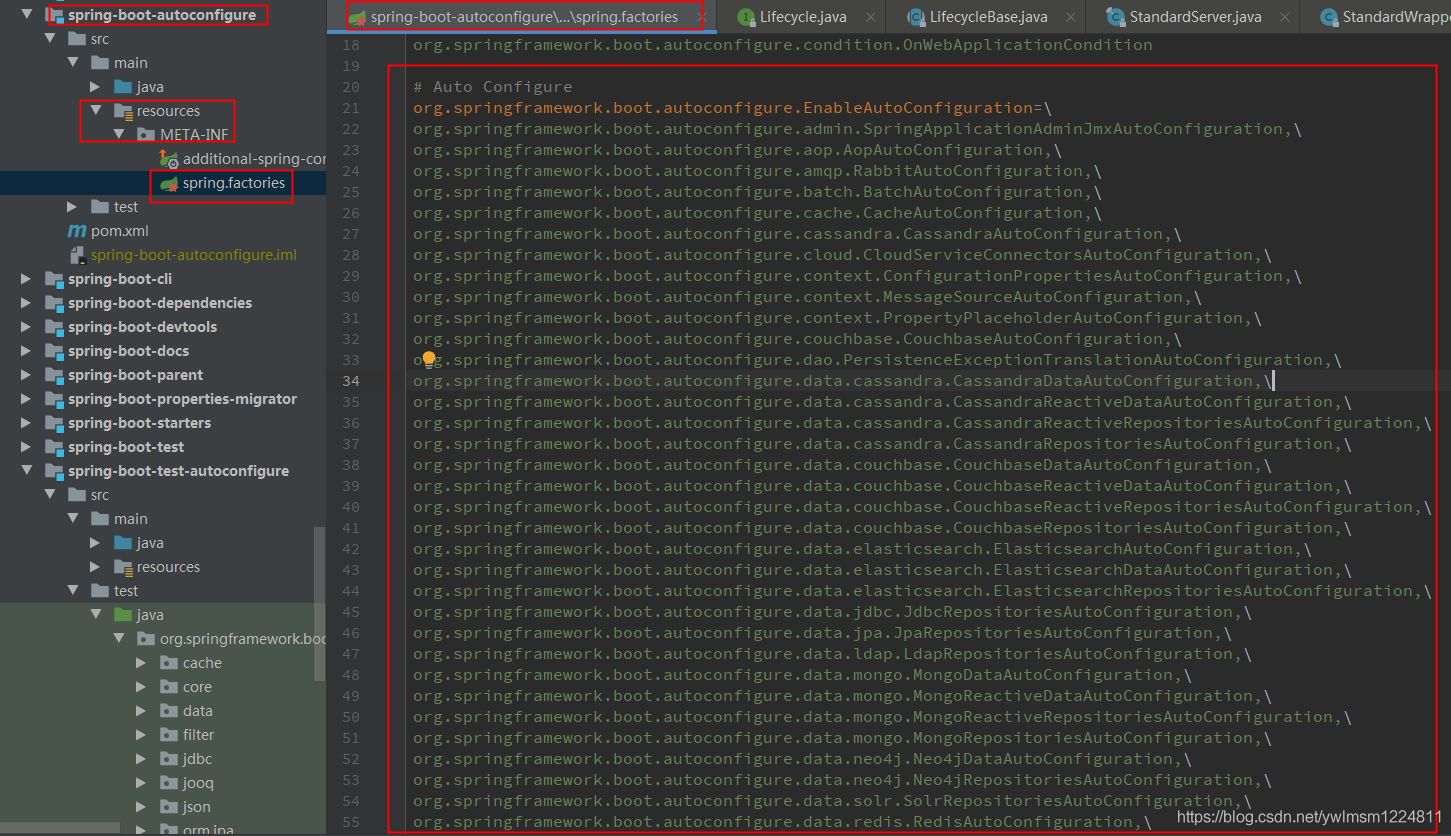Click the additional-spring-configuration file icon
The height and width of the screenshot is (836, 1451).
click(169, 159)
